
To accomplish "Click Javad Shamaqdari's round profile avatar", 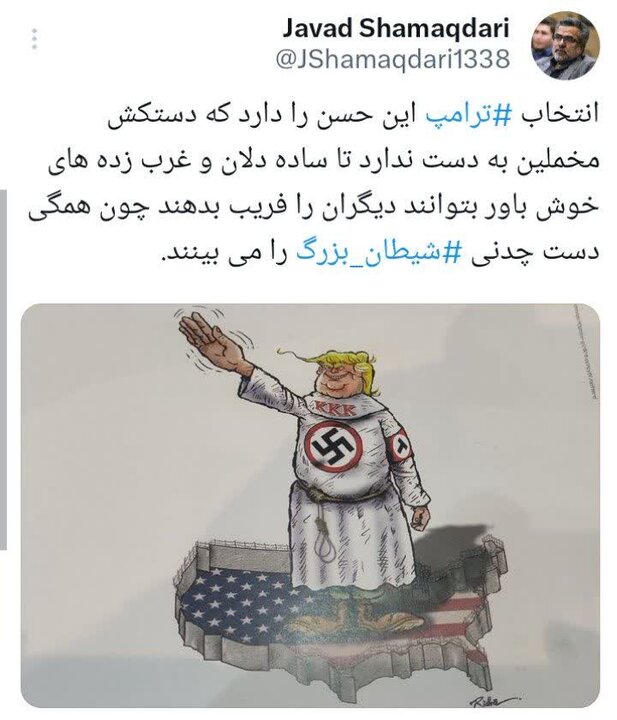I will tap(566, 46).
